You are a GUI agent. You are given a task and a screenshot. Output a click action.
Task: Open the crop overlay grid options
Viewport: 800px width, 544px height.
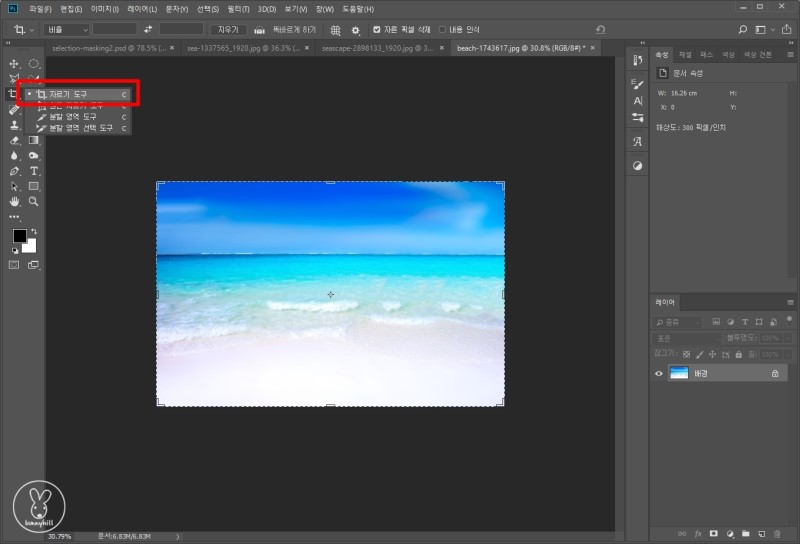point(335,30)
